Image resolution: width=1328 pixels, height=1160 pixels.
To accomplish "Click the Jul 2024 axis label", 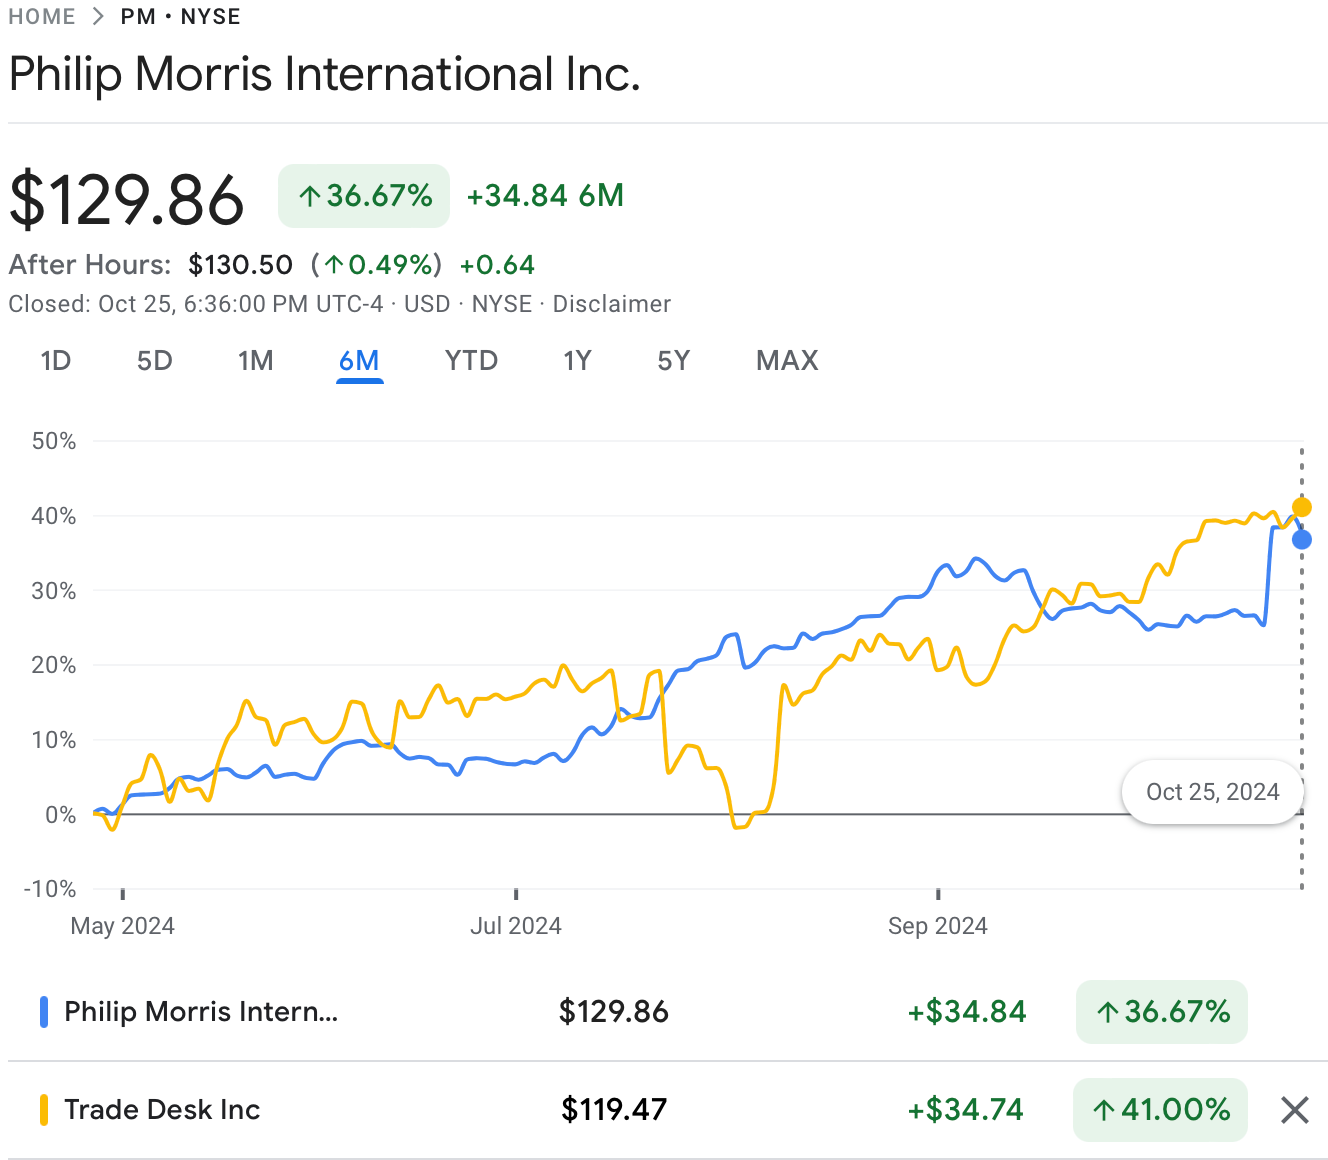I will [516, 926].
